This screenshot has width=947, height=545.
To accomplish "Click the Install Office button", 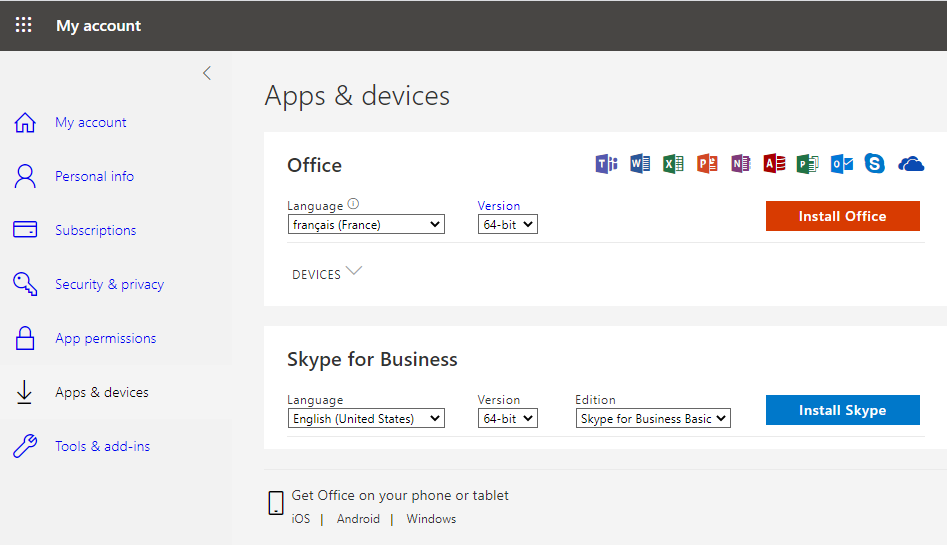I will point(843,216).
